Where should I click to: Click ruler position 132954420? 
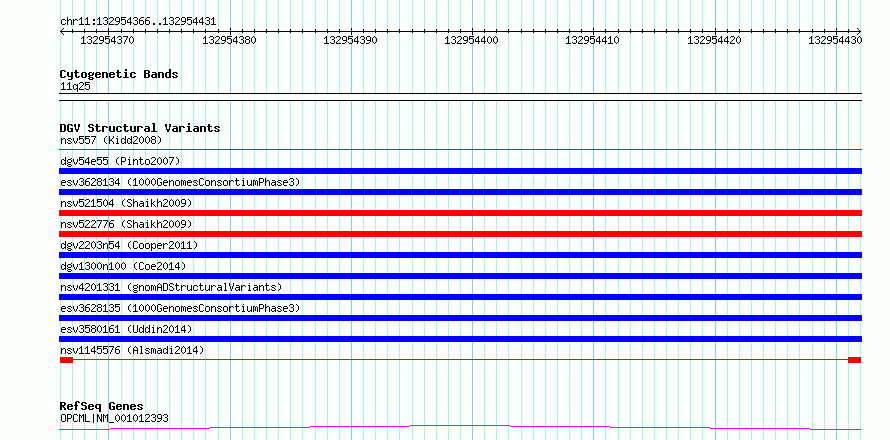tap(714, 40)
